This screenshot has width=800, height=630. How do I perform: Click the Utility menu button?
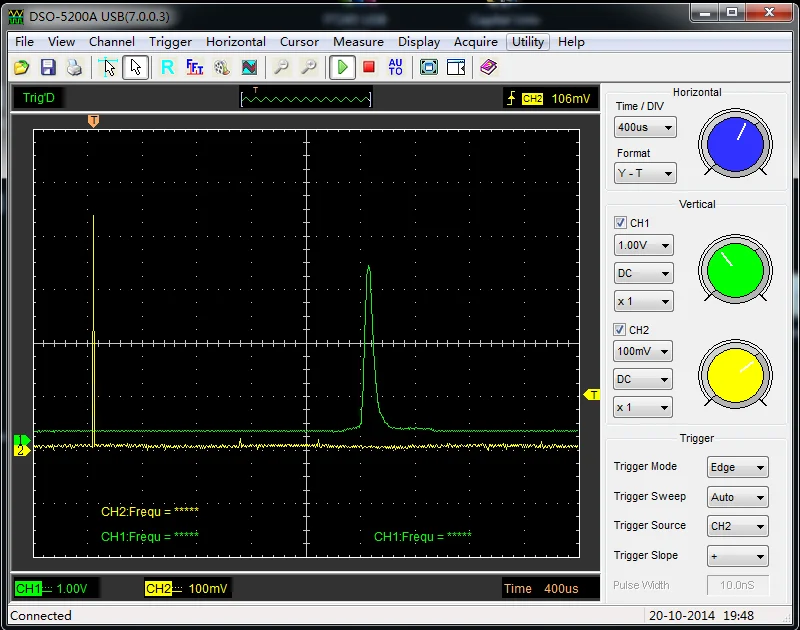pos(528,42)
